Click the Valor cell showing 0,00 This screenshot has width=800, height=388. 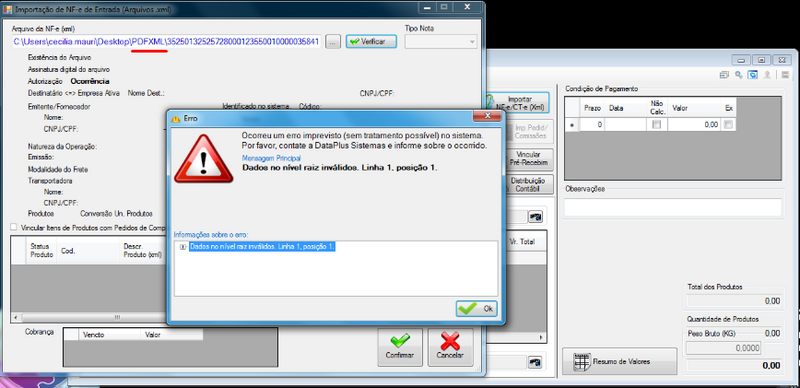(x=694, y=124)
